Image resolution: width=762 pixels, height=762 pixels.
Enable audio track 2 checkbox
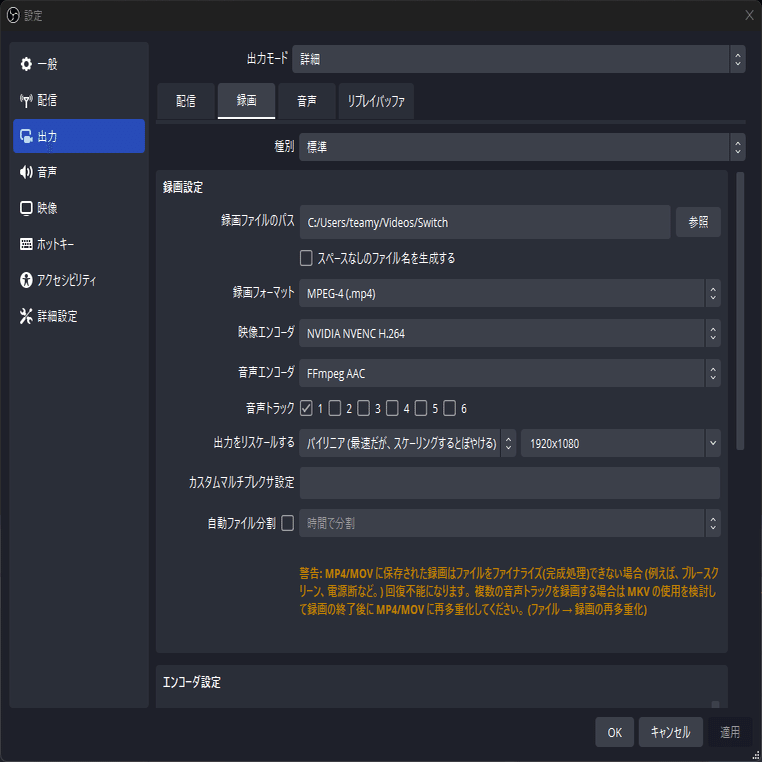point(335,408)
